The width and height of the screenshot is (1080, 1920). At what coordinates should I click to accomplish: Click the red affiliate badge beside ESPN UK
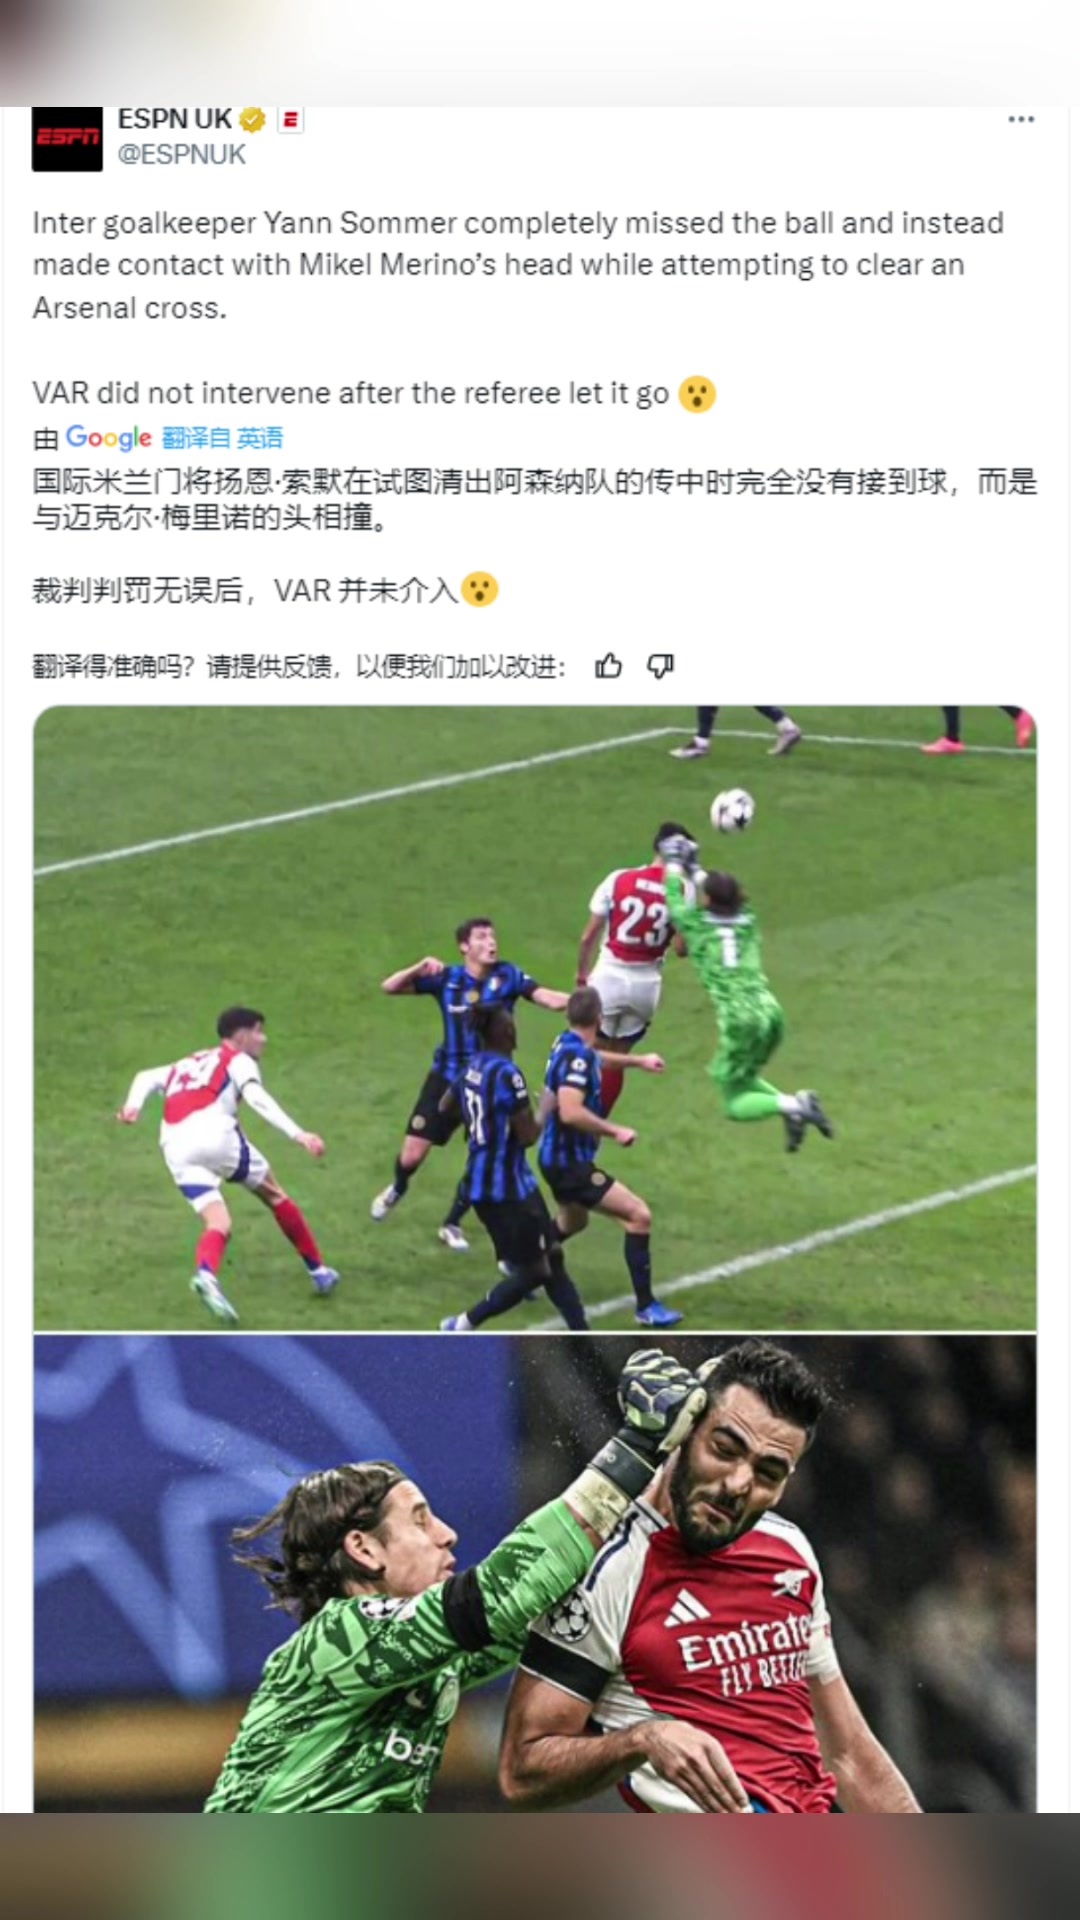click(x=290, y=120)
